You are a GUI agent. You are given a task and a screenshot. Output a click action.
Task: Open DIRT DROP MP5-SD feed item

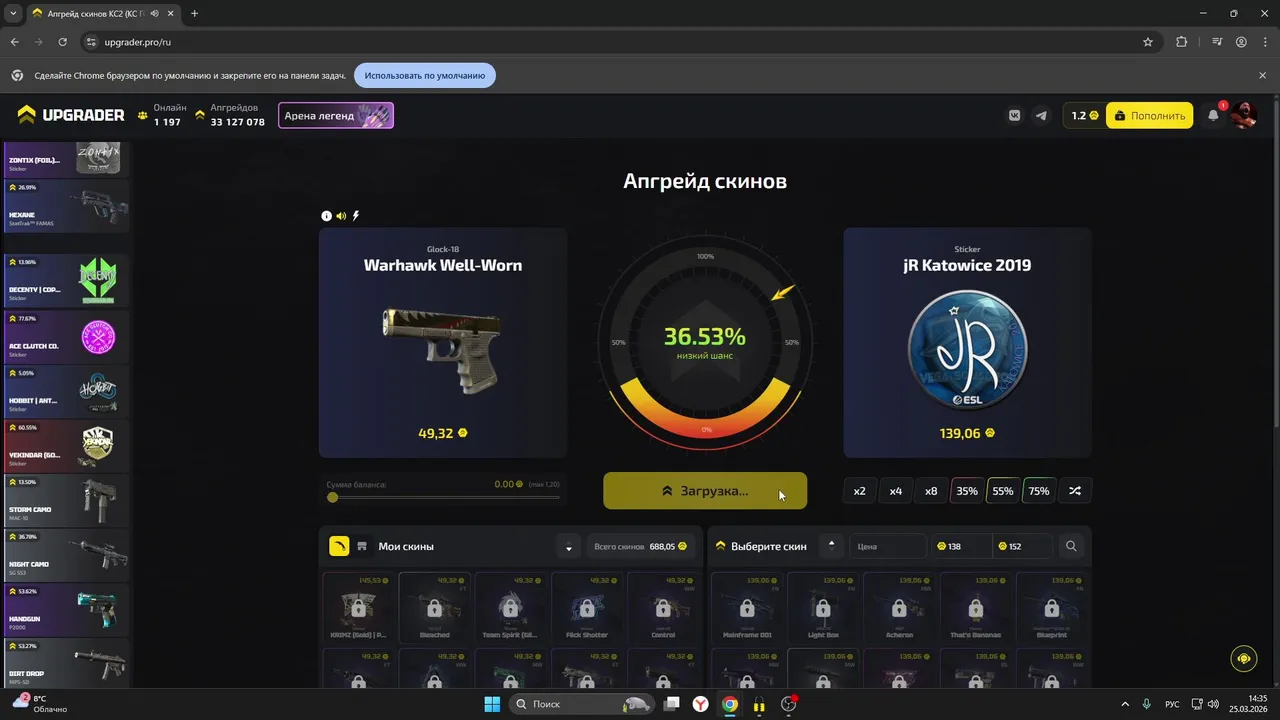pos(67,664)
